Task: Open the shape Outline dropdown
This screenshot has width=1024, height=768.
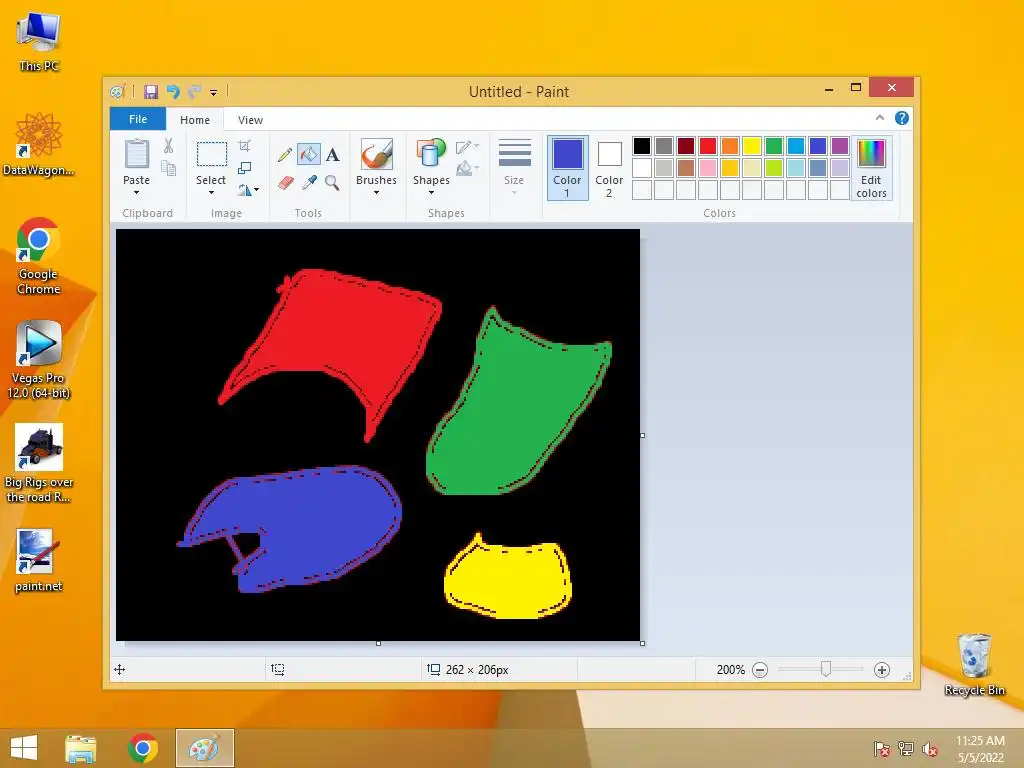Action: coord(467,147)
